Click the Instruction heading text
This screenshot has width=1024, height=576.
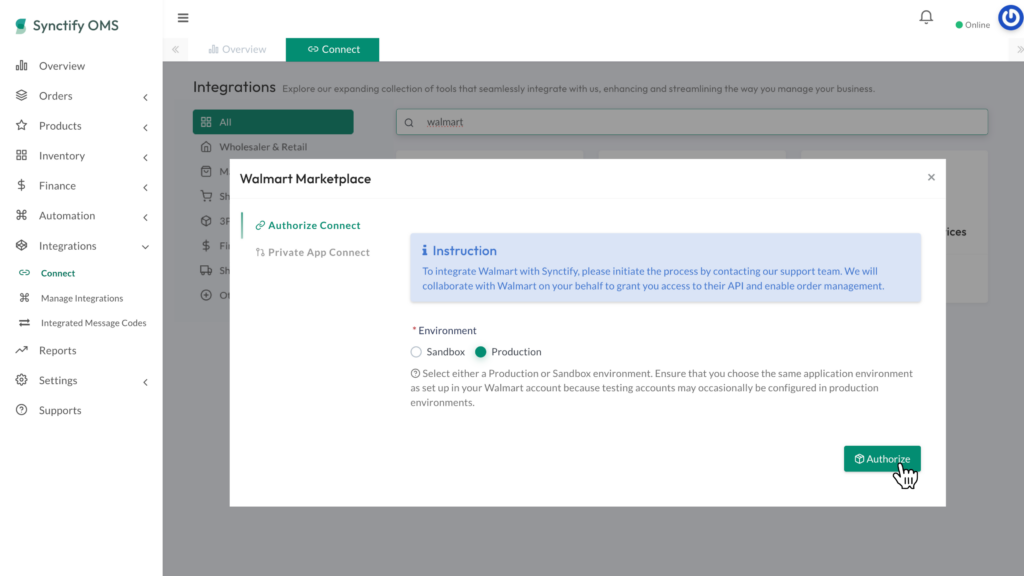(464, 250)
